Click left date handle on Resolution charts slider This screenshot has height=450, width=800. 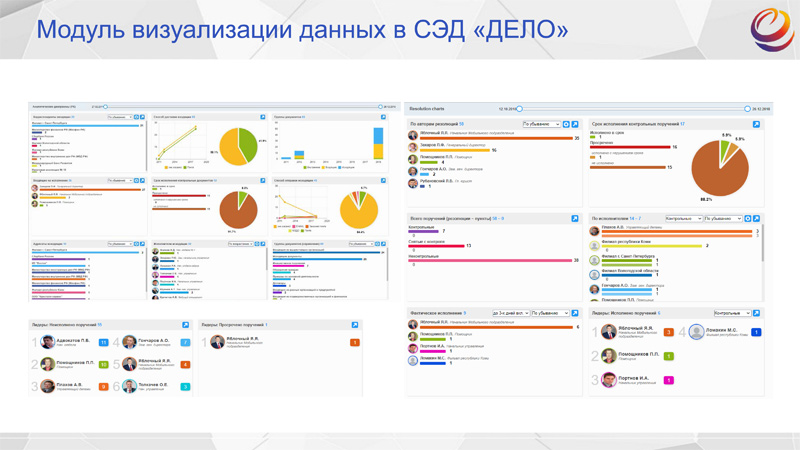(x=519, y=109)
